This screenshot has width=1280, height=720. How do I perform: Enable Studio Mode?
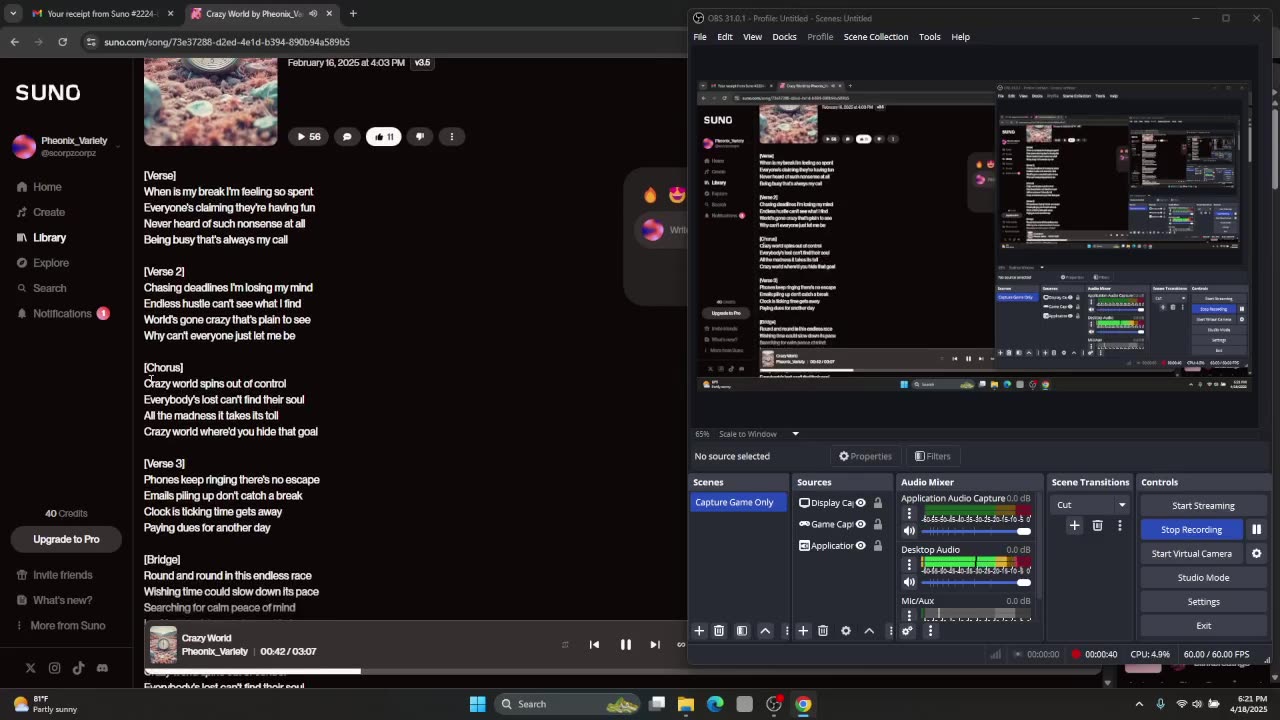click(x=1203, y=578)
